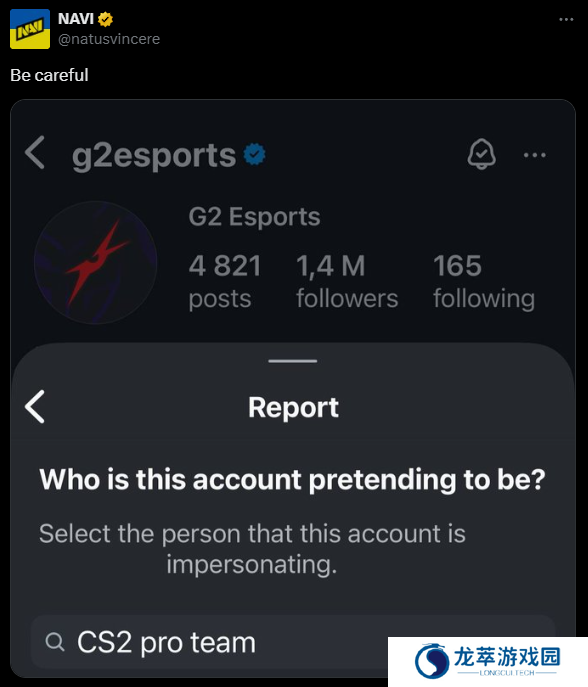Click the g2esports username heading
Viewport: 588px width, 687px height.
[x=154, y=156]
